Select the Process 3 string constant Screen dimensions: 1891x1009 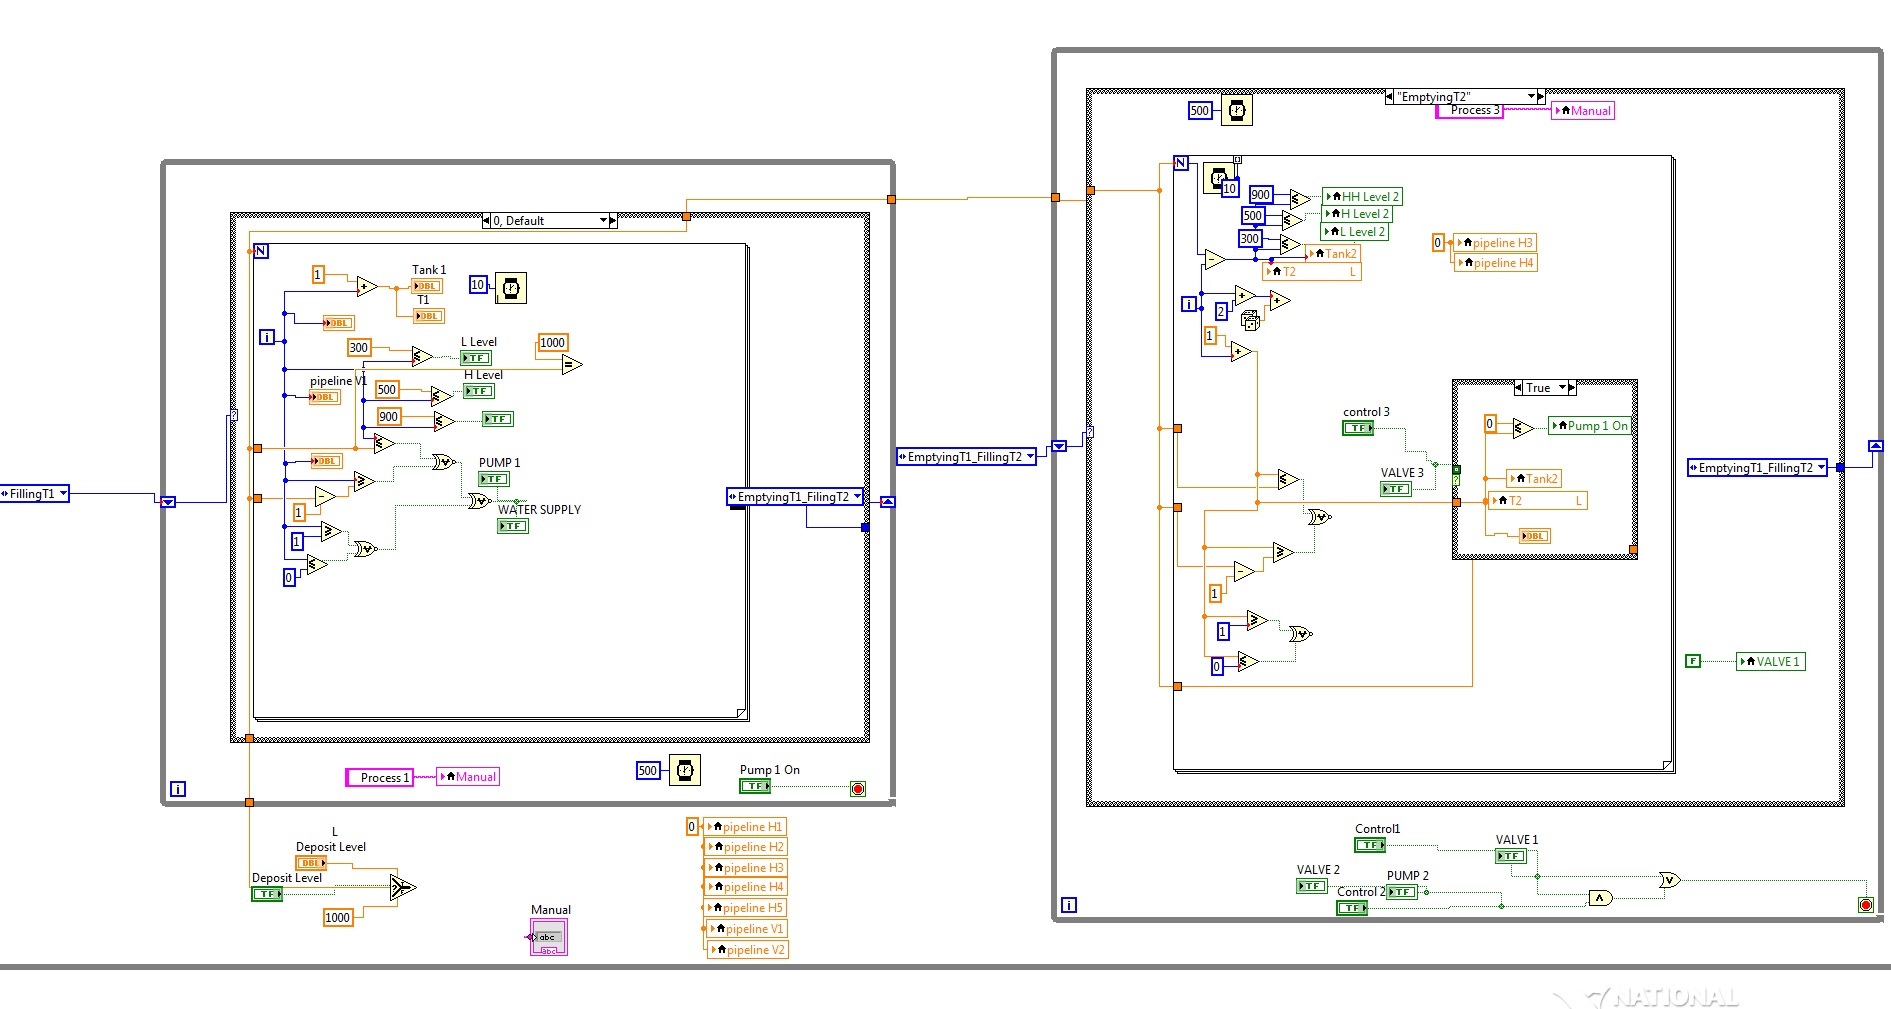coord(1470,111)
